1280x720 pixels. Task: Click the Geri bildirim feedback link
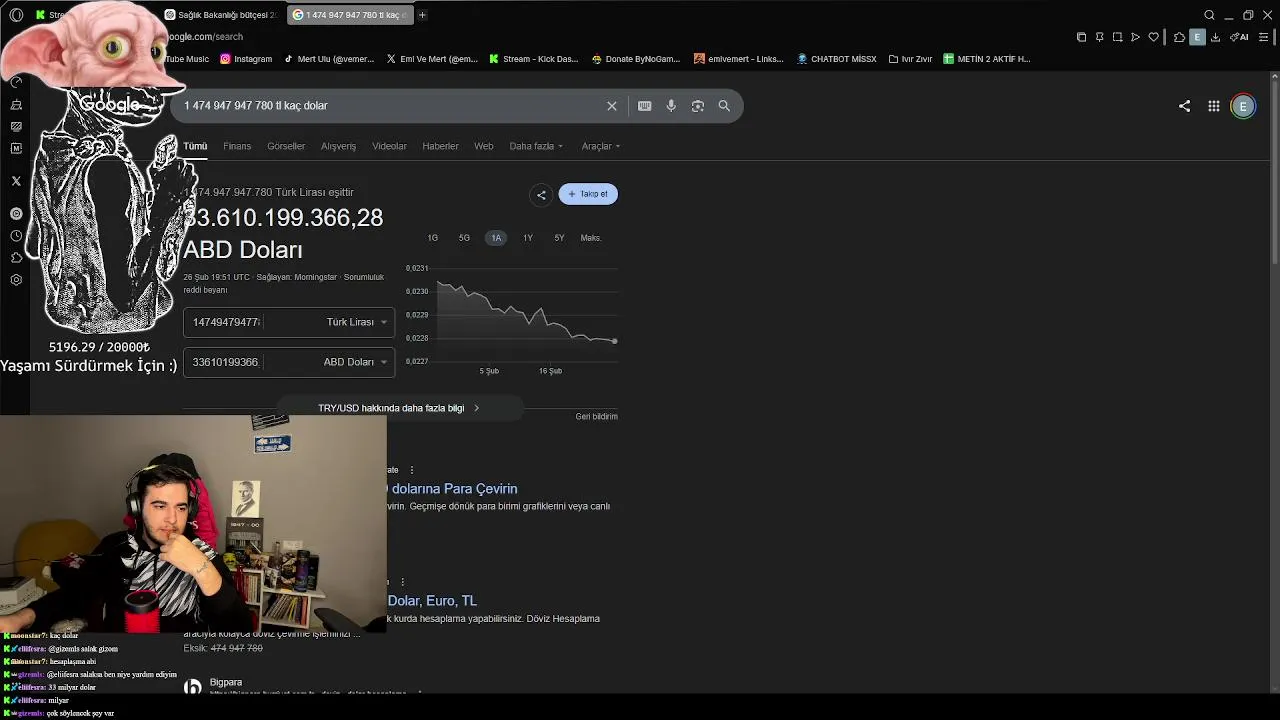[x=596, y=416]
